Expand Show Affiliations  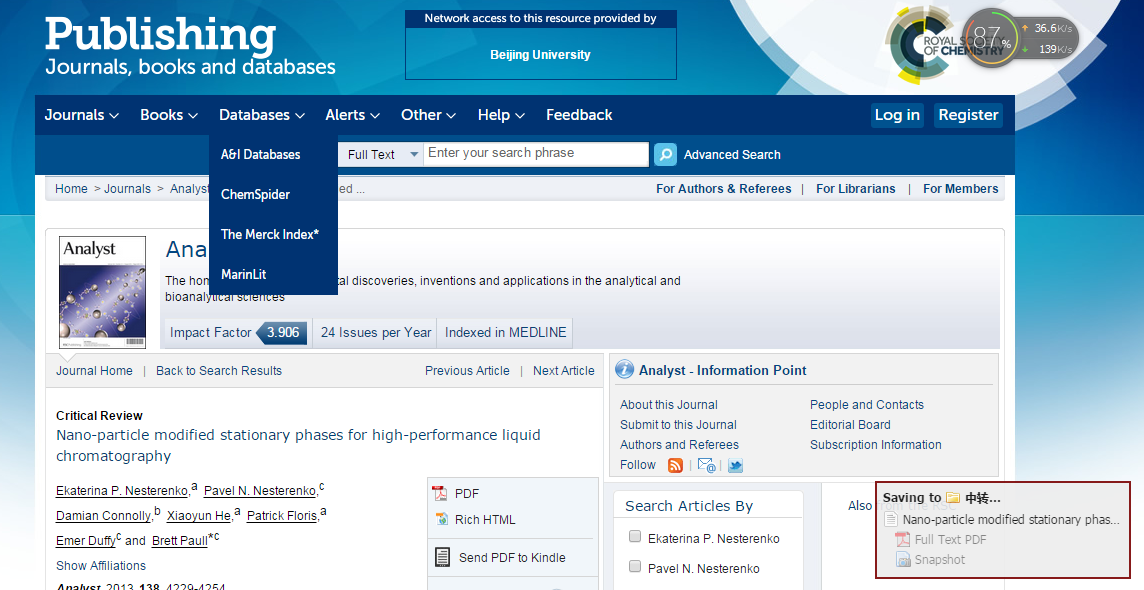point(101,566)
